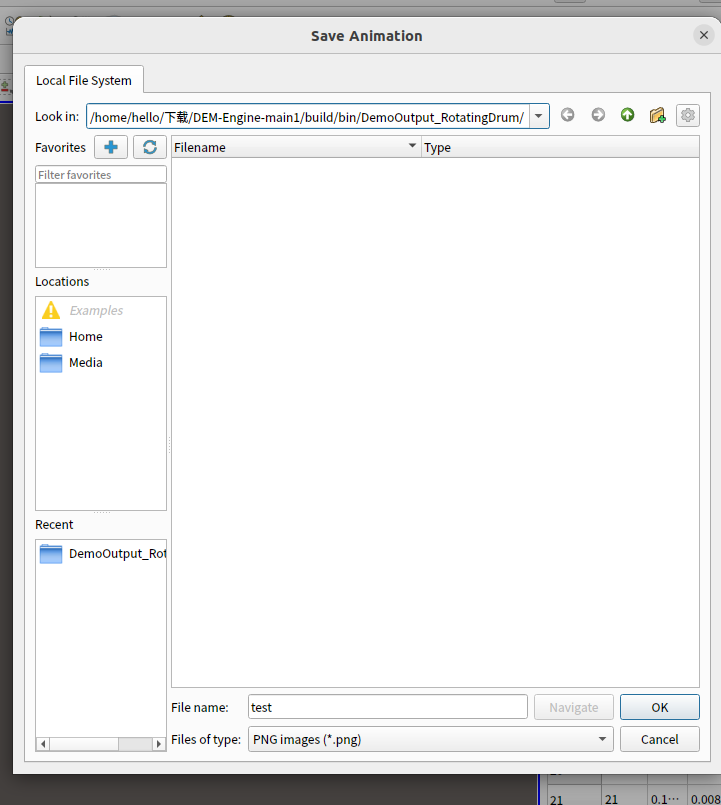The width and height of the screenshot is (721, 805).
Task: Confirm with the OK button
Action: 659,707
